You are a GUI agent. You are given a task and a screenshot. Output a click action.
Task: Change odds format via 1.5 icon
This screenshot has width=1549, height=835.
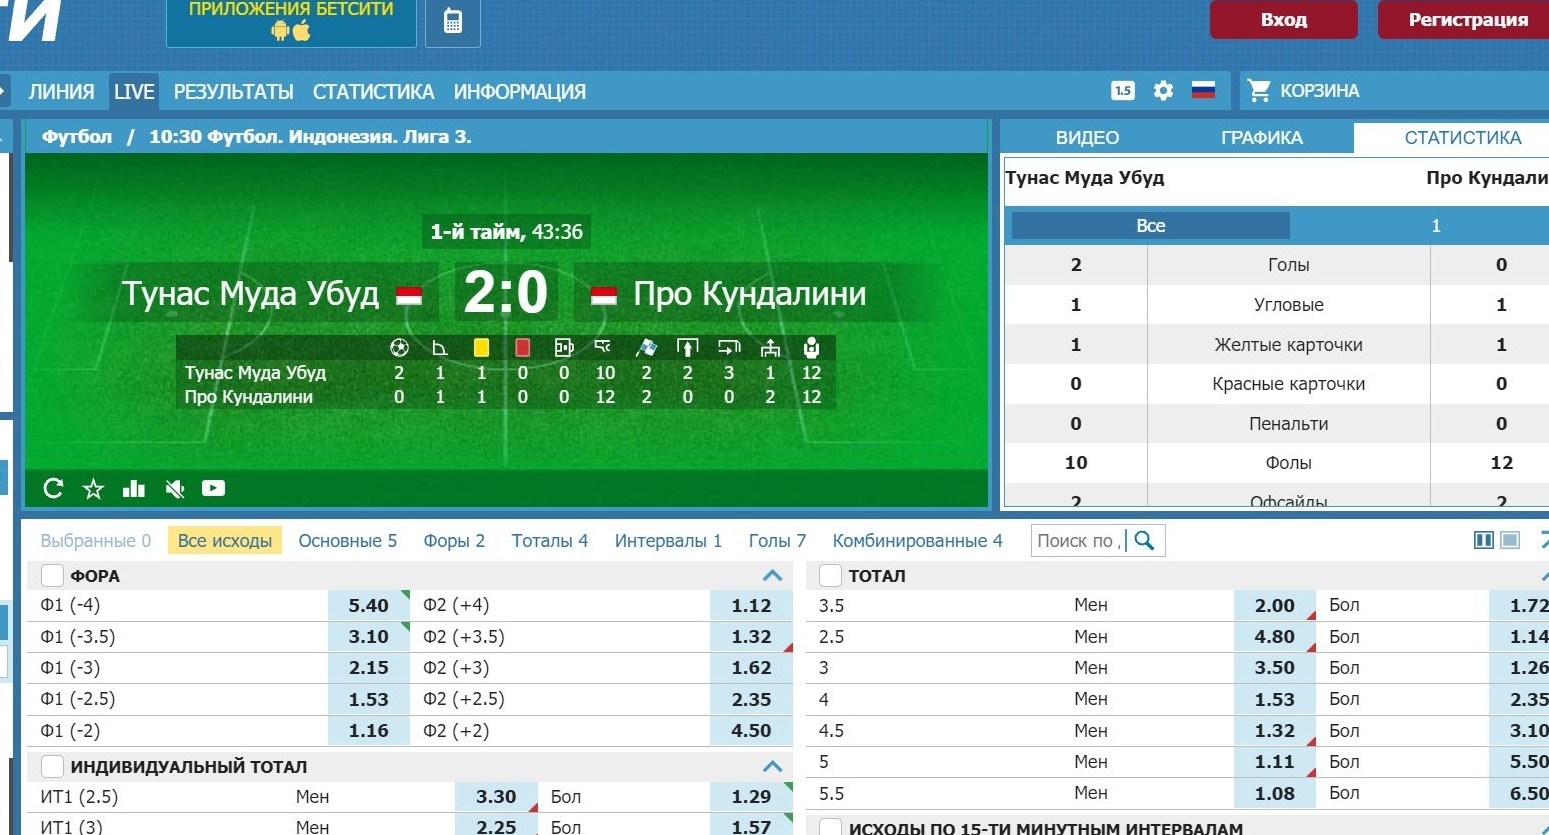click(1123, 91)
